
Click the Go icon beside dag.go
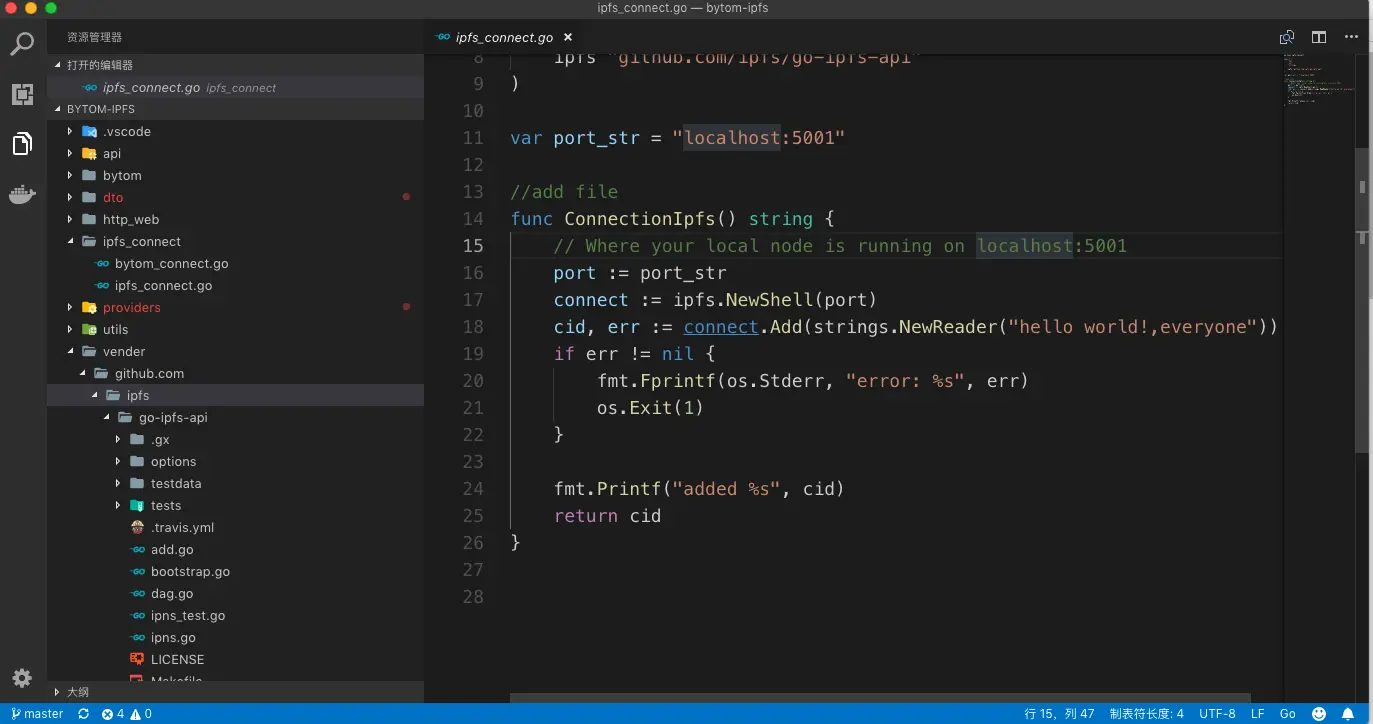tap(138, 594)
